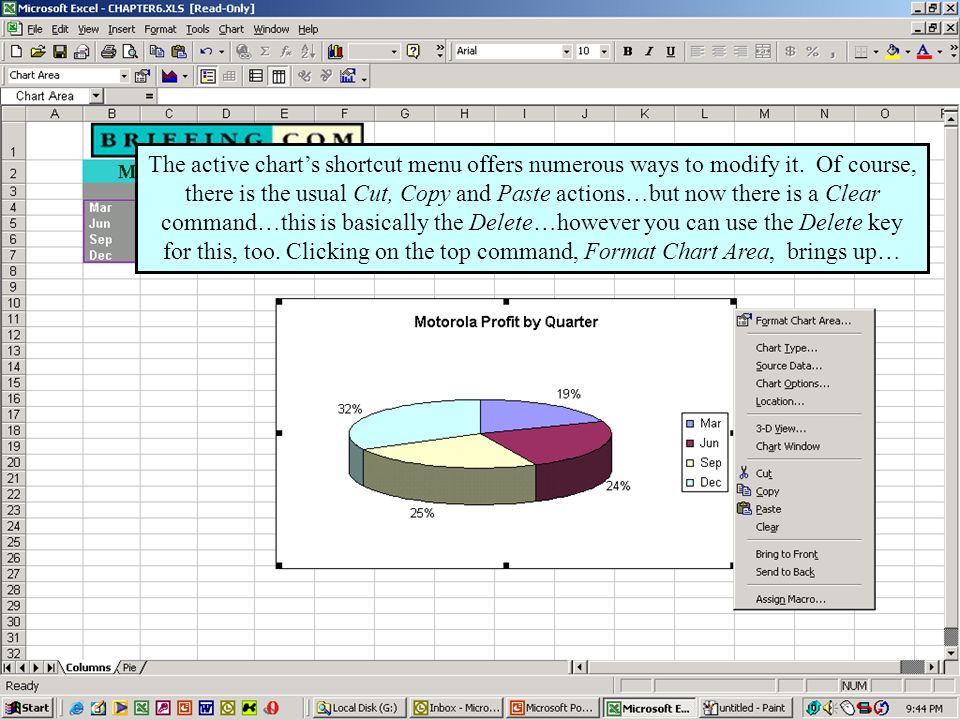Click the Start button on the taskbar
The image size is (960, 720).
click(x=28, y=708)
